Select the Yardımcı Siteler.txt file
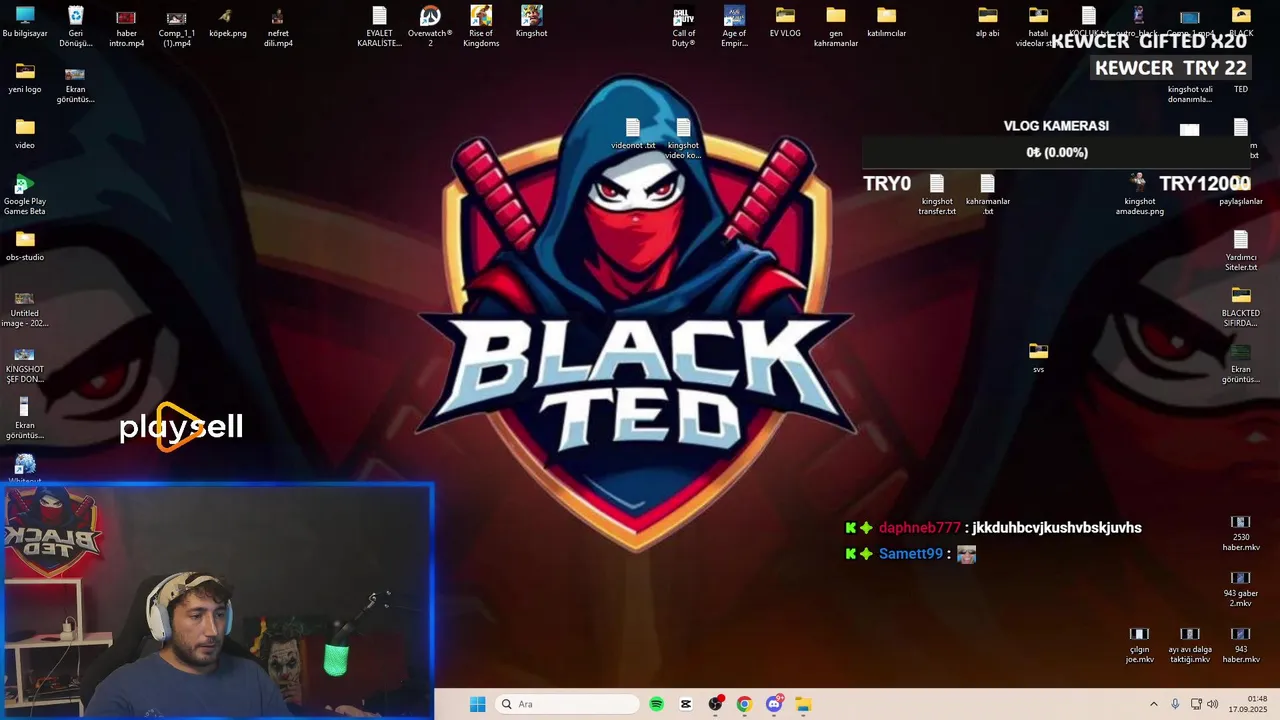Viewport: 1280px width, 720px height. pyautogui.click(x=1241, y=250)
